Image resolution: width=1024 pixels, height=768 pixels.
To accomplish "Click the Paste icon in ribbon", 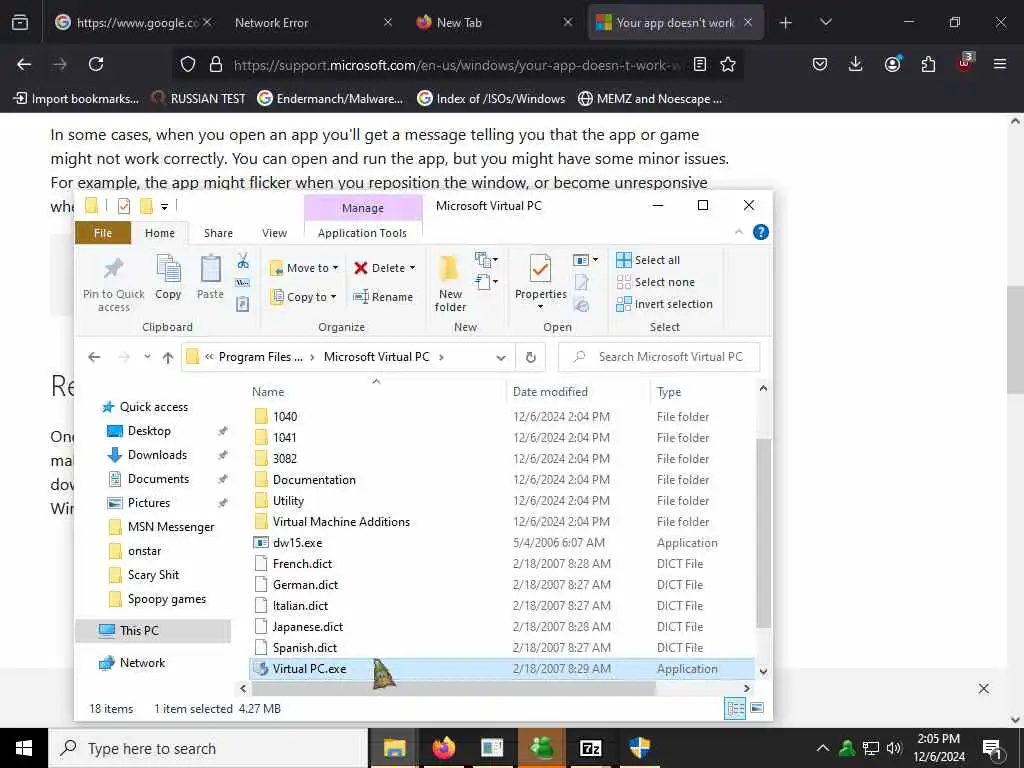I will click(x=210, y=268).
